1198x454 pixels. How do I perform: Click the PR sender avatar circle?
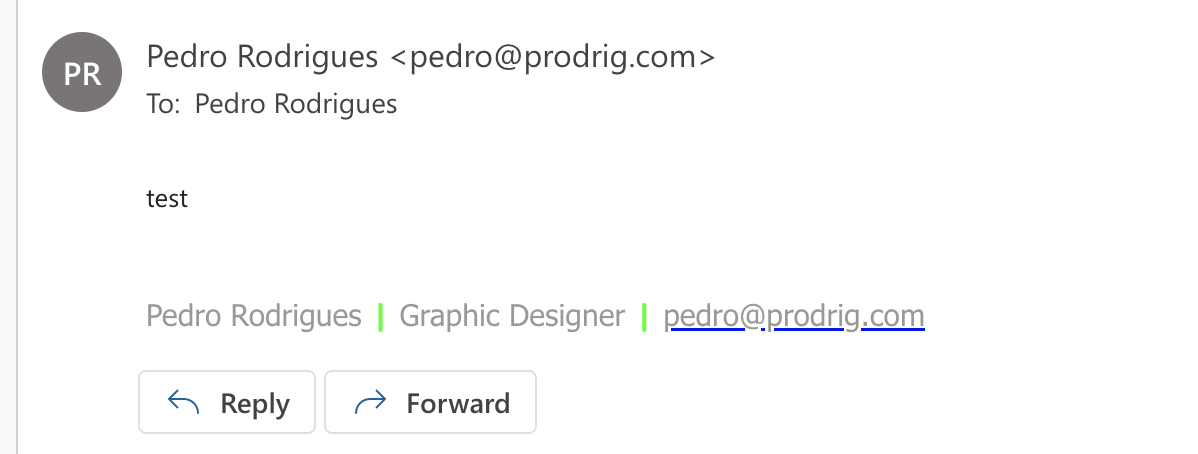click(82, 72)
